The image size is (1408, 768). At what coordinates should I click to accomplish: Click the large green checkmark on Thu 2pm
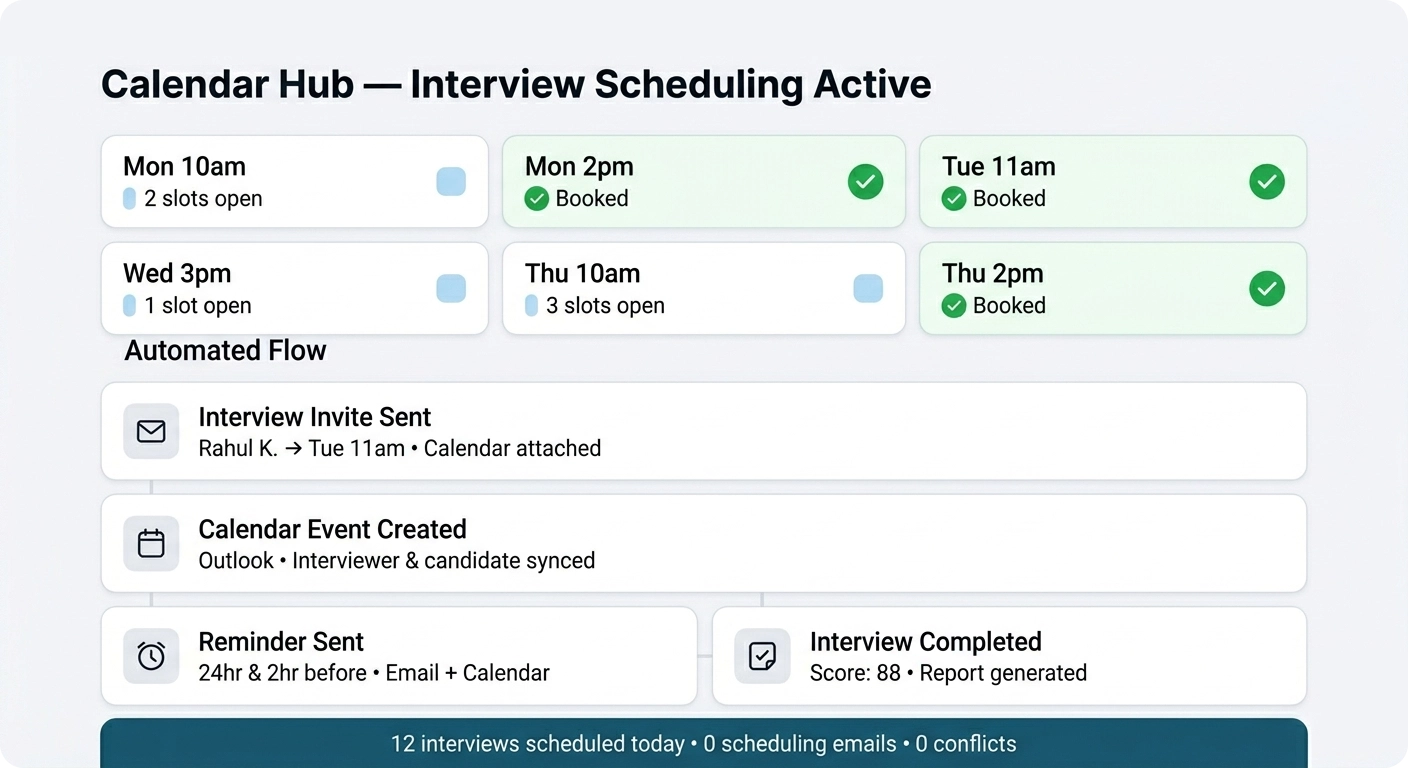(1267, 289)
